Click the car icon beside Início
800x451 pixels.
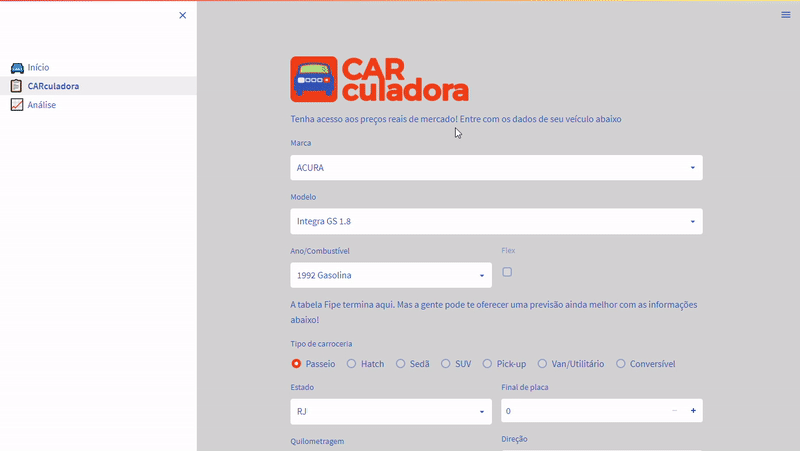17,68
